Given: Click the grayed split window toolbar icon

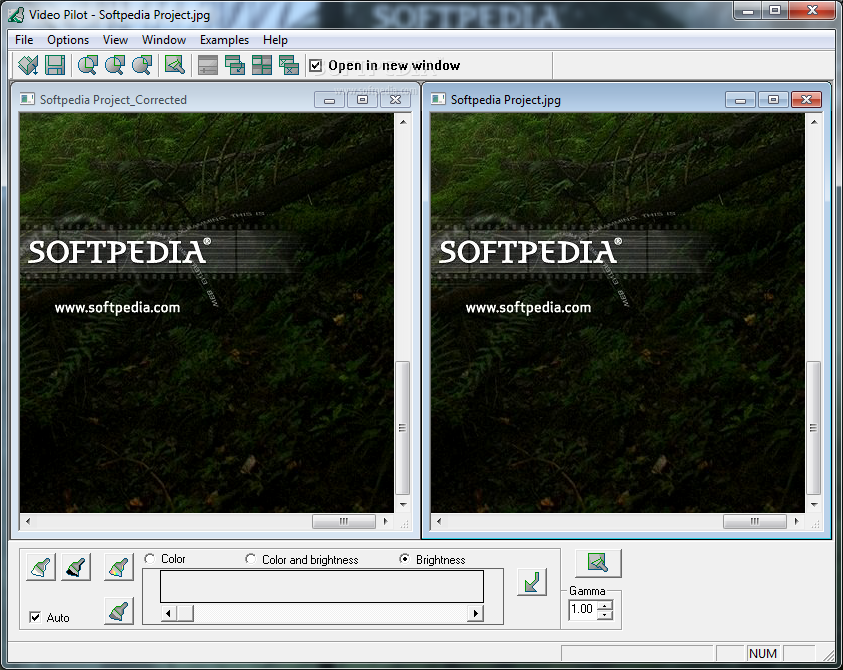Looking at the screenshot, I should (x=208, y=66).
